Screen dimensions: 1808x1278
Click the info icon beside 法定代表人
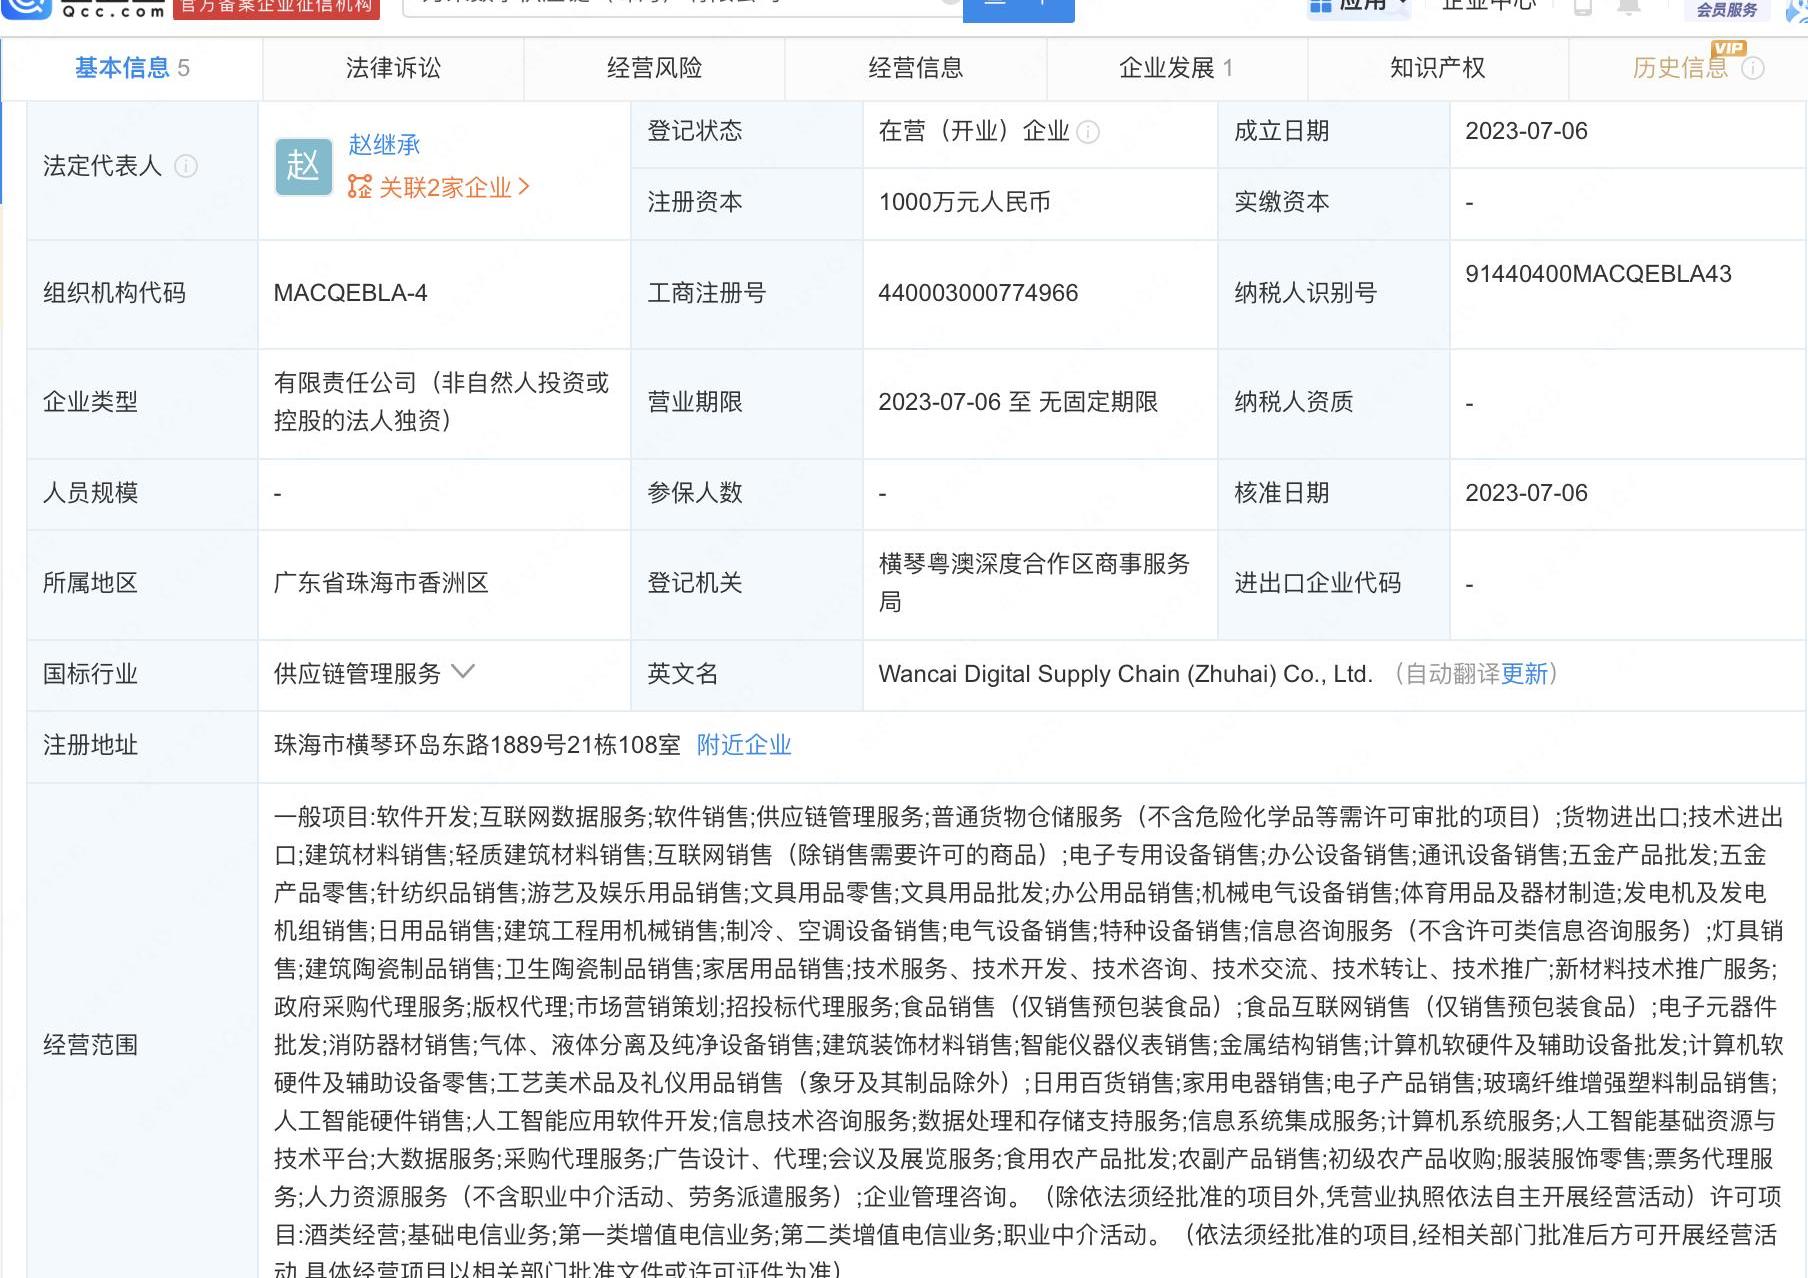[186, 166]
